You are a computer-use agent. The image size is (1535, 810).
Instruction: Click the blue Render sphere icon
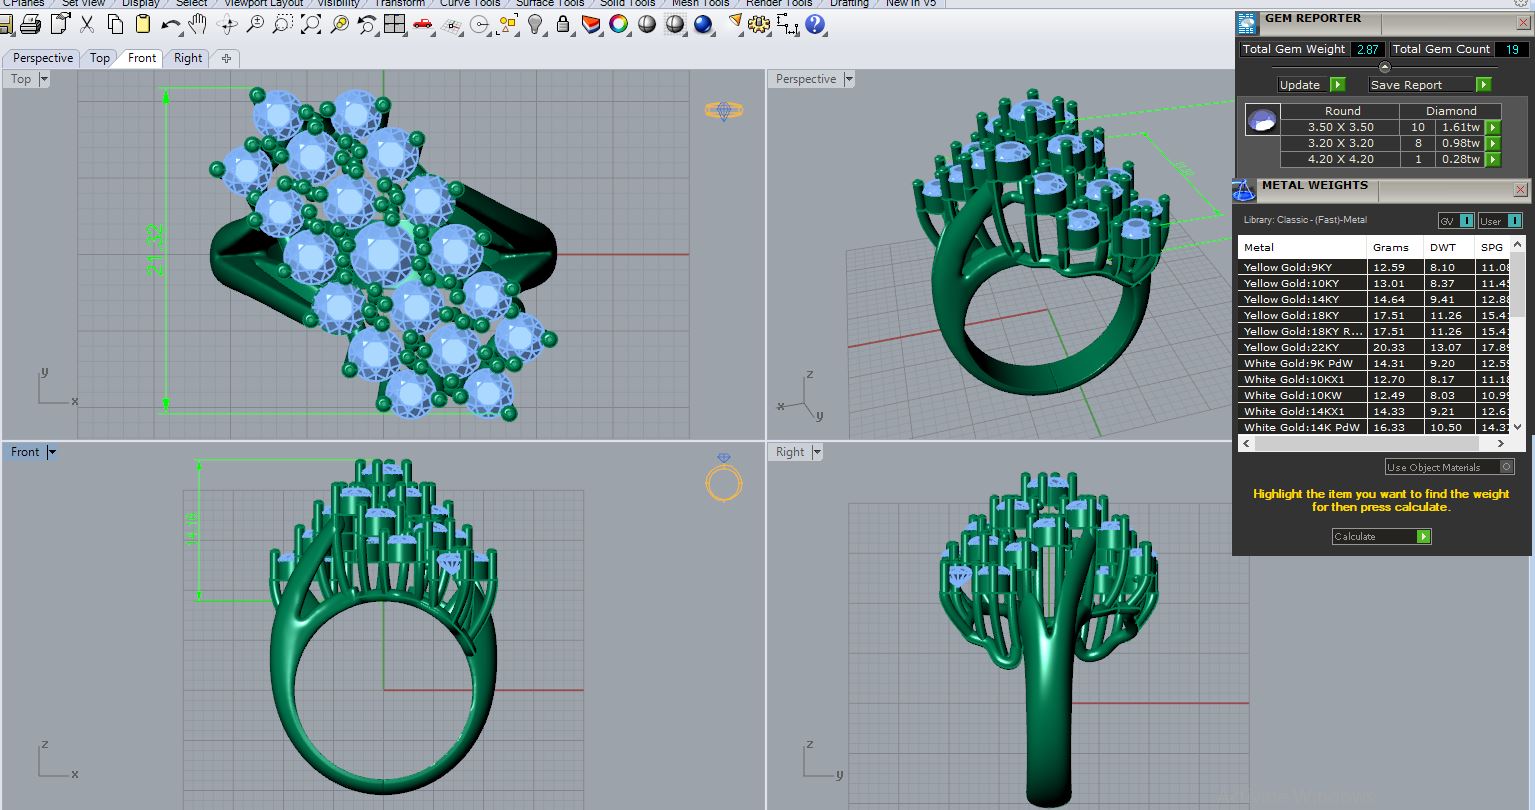[703, 24]
